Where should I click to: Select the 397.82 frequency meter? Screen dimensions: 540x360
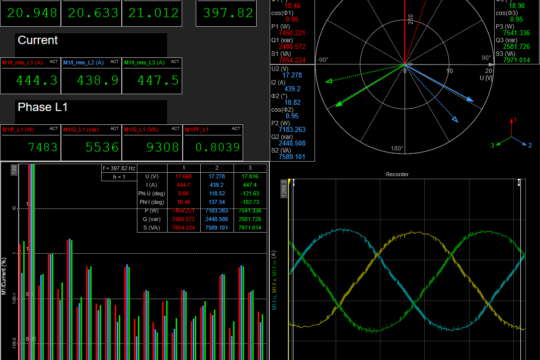pos(226,13)
